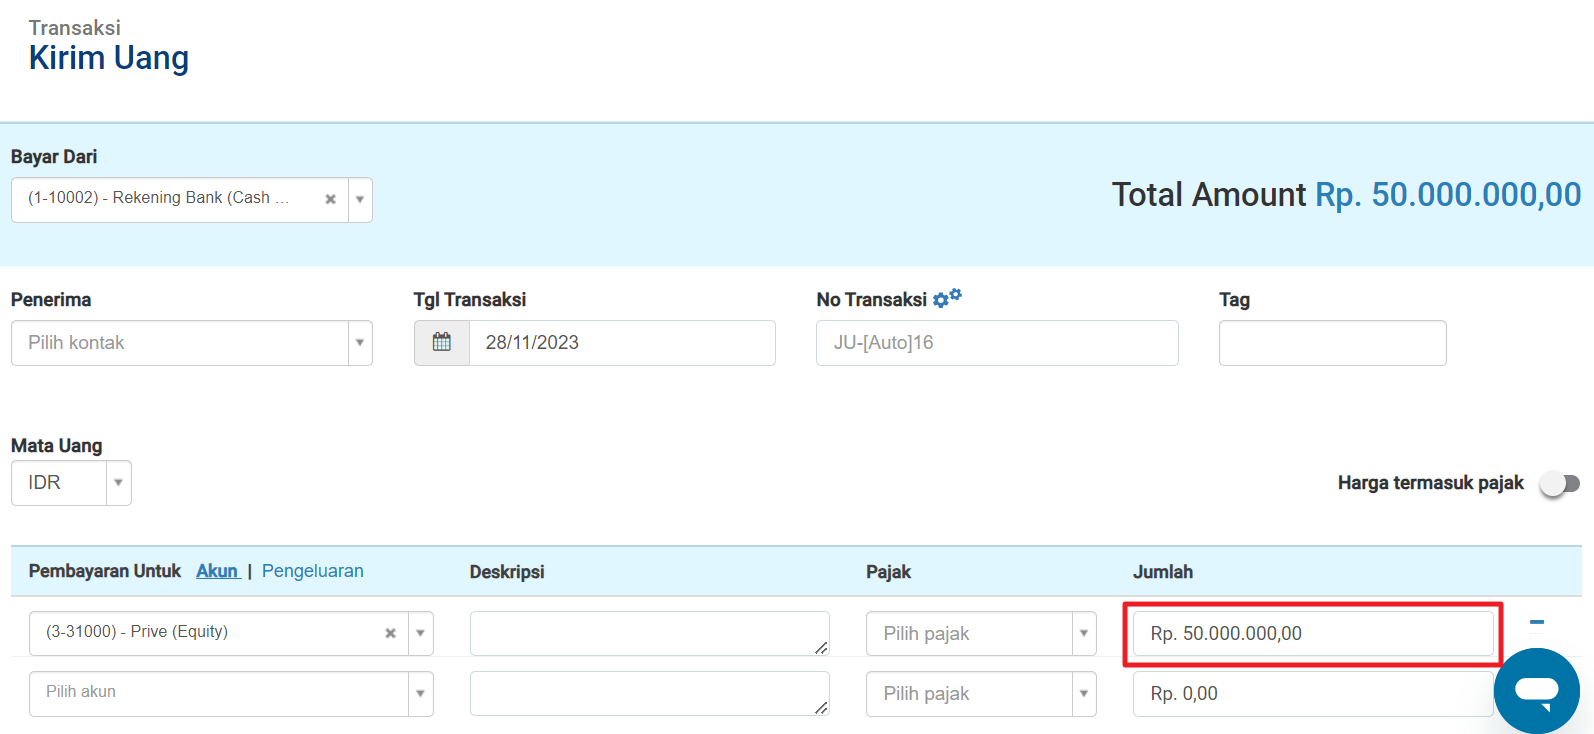Image resolution: width=1594 pixels, height=734 pixels.
Task: Click the Kirim Uang page title
Action: coord(109,58)
